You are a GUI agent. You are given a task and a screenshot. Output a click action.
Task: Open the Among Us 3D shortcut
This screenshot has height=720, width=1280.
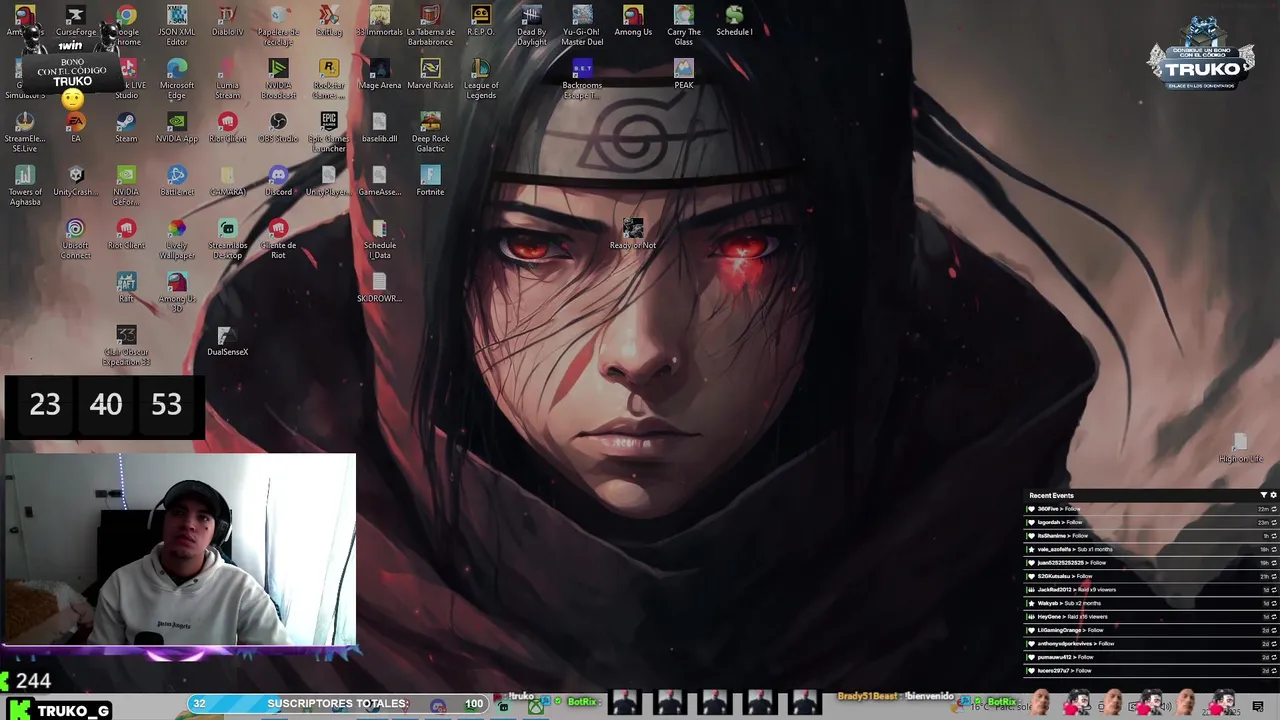coord(177,292)
